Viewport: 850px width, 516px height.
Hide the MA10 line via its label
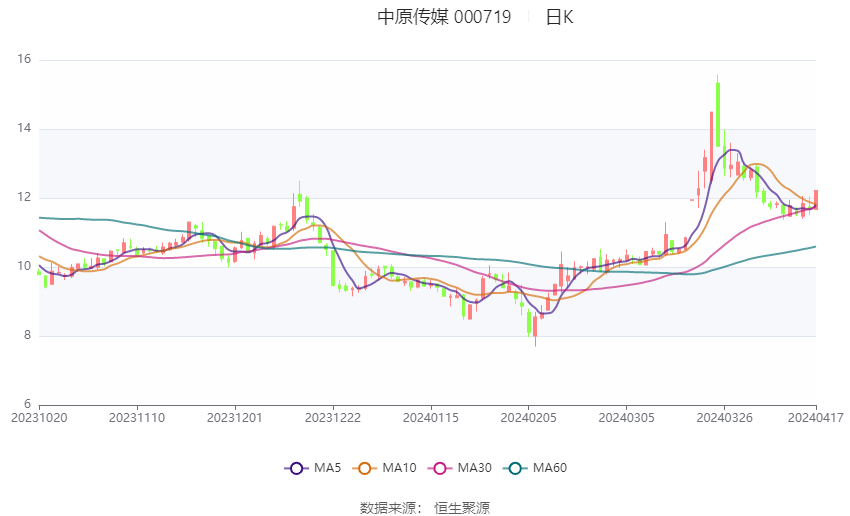399,468
